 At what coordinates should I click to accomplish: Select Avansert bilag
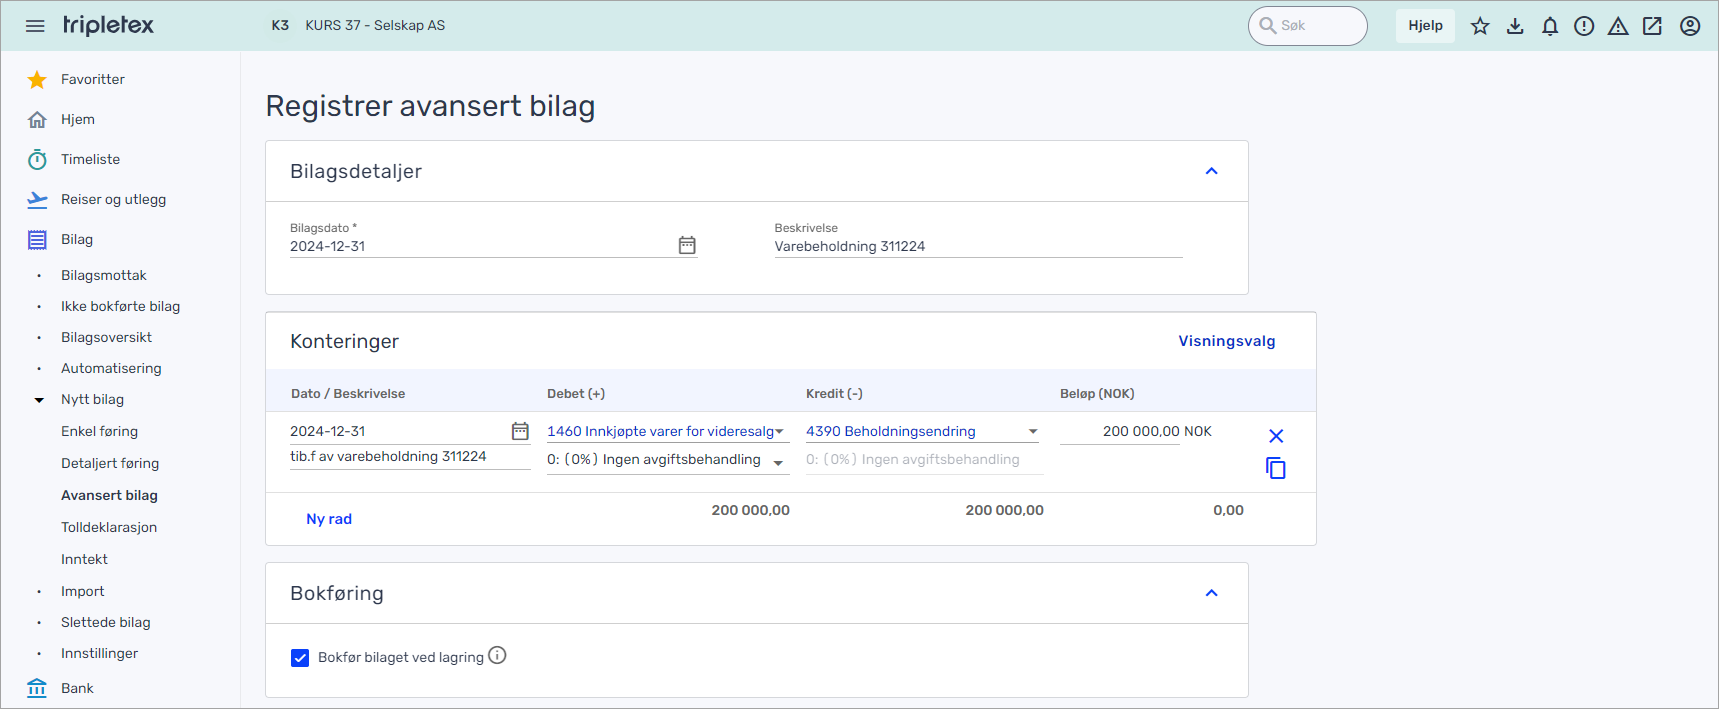pos(110,495)
